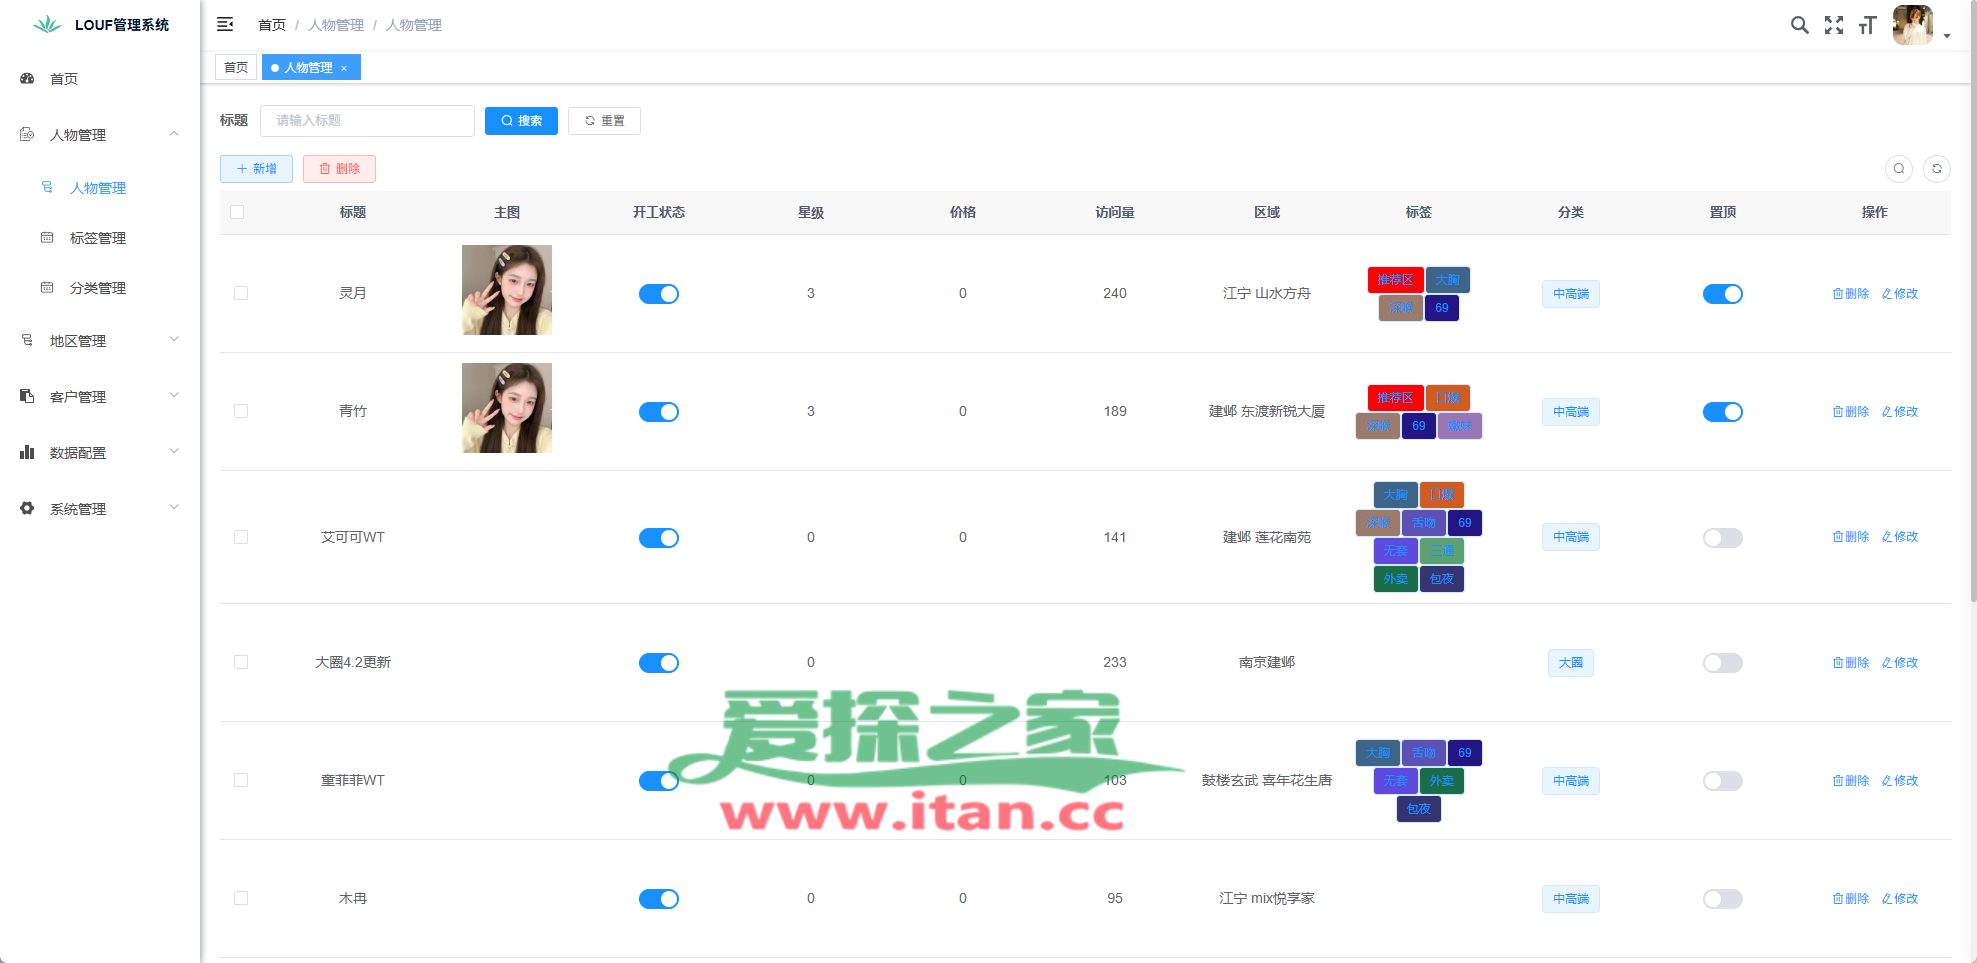Screen dimensions: 1977x963
Task: Click the dashboard icon beside 首页
Action: click(x=27, y=78)
